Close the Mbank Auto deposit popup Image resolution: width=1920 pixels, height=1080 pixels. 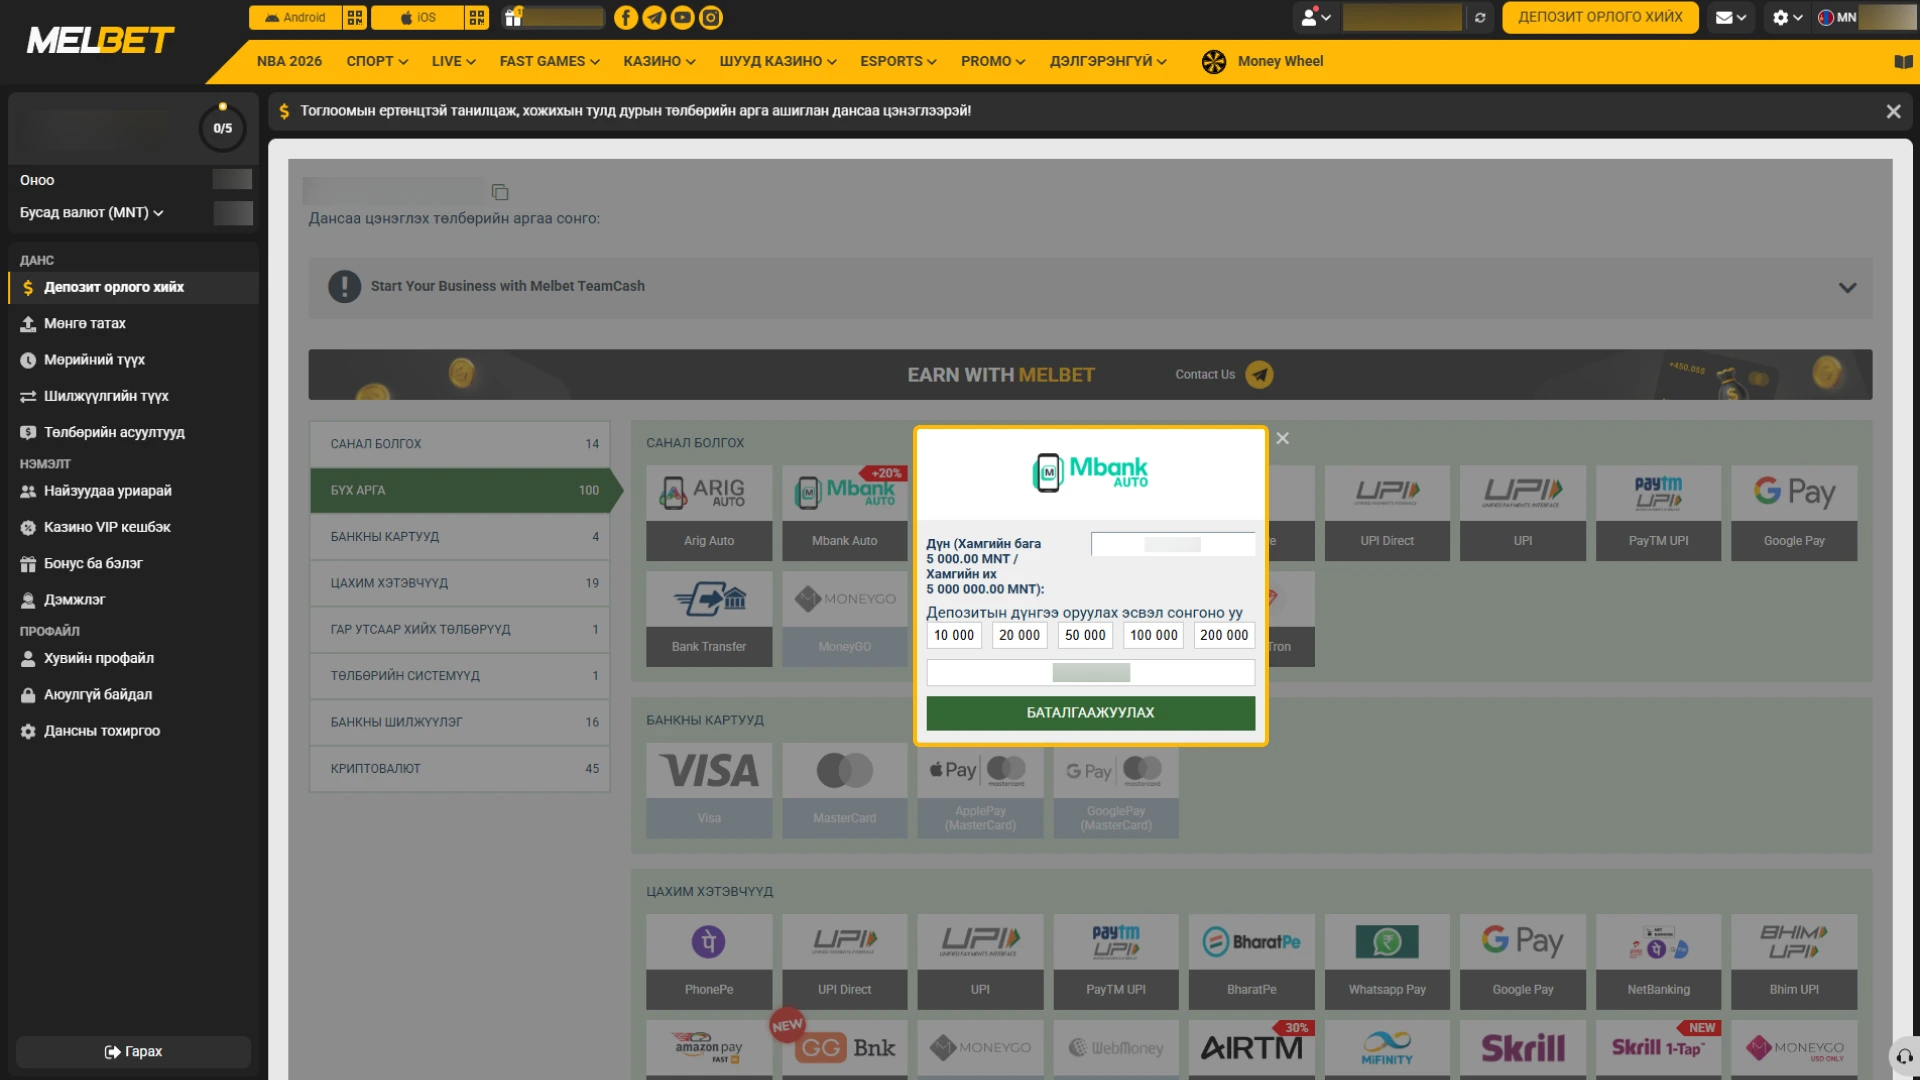pos(1283,438)
